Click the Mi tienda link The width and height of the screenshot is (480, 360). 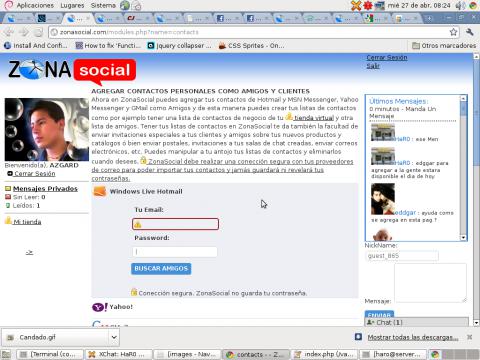(x=27, y=222)
